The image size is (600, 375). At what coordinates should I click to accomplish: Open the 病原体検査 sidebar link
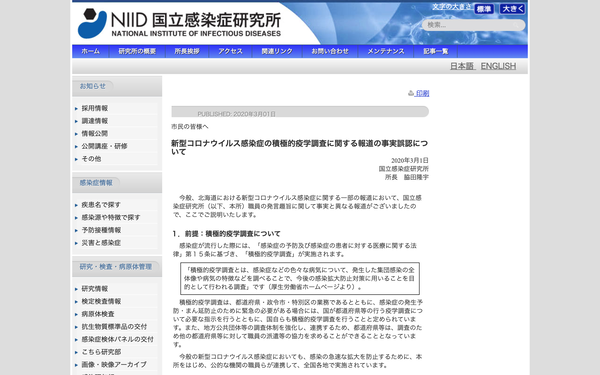pos(98,314)
